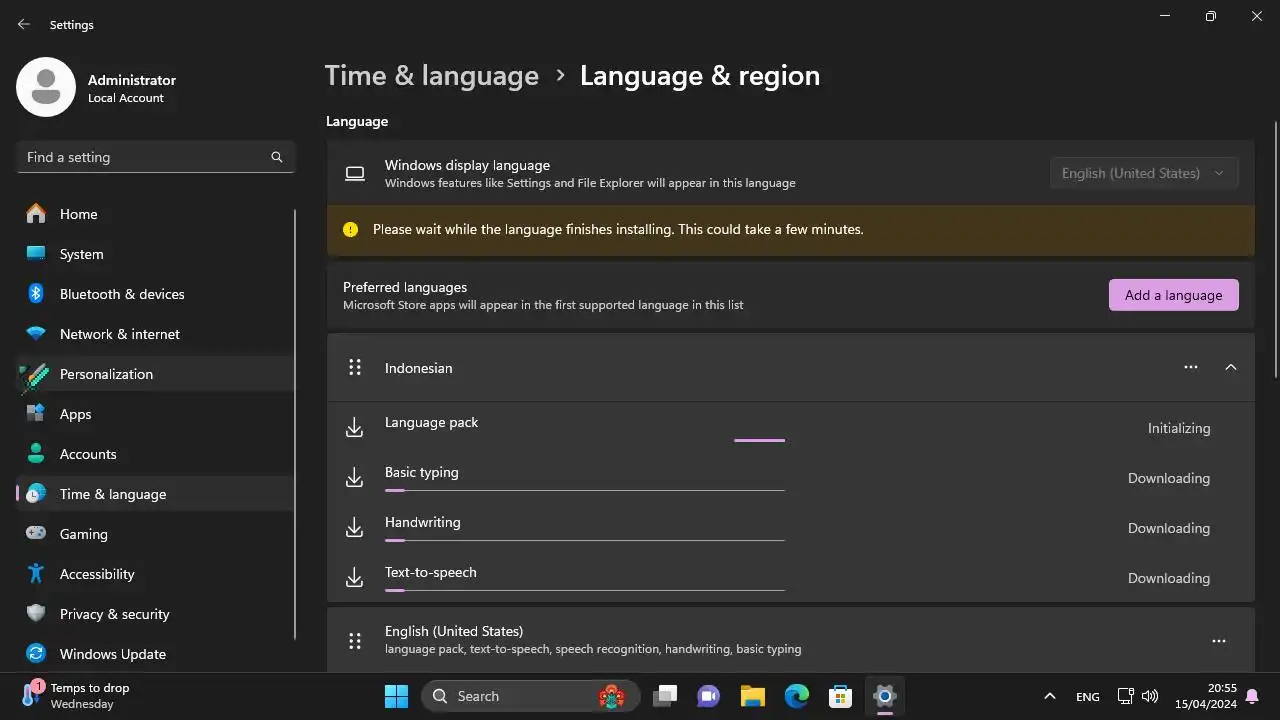
Task: Click the taskbar Search box
Action: click(530, 696)
